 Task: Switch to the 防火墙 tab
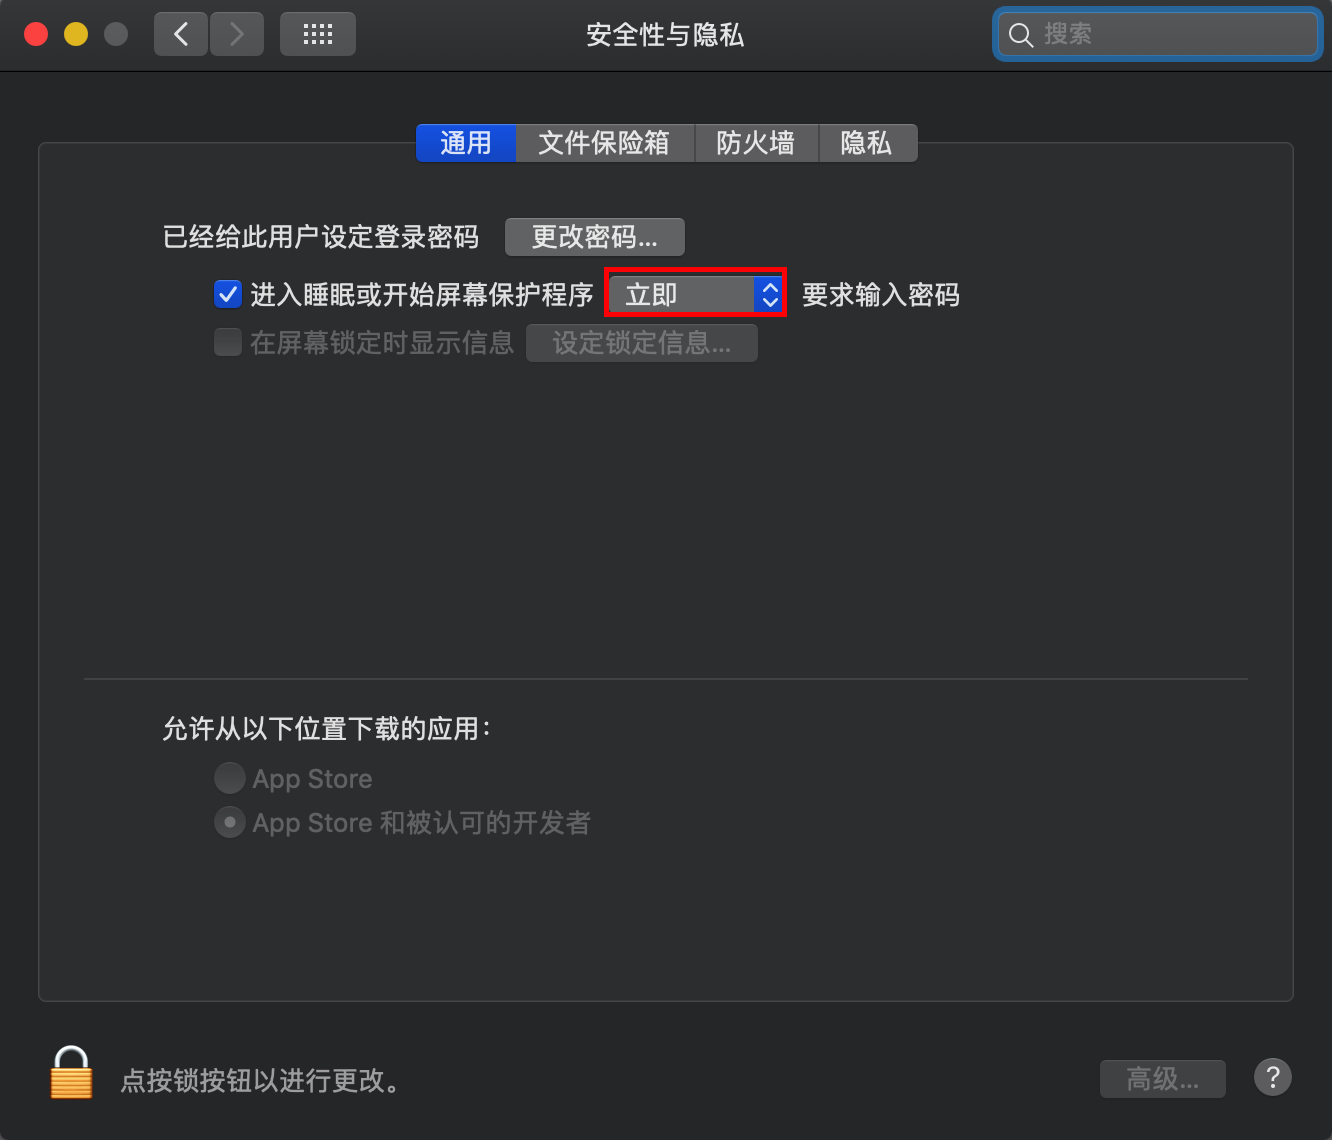coord(756,143)
